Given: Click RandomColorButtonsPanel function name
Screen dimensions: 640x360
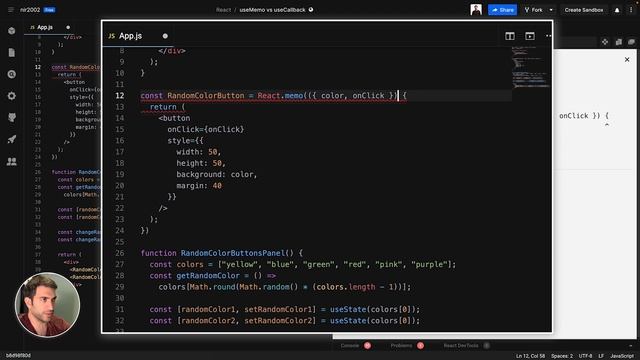Looking at the screenshot, I should pos(233,253).
